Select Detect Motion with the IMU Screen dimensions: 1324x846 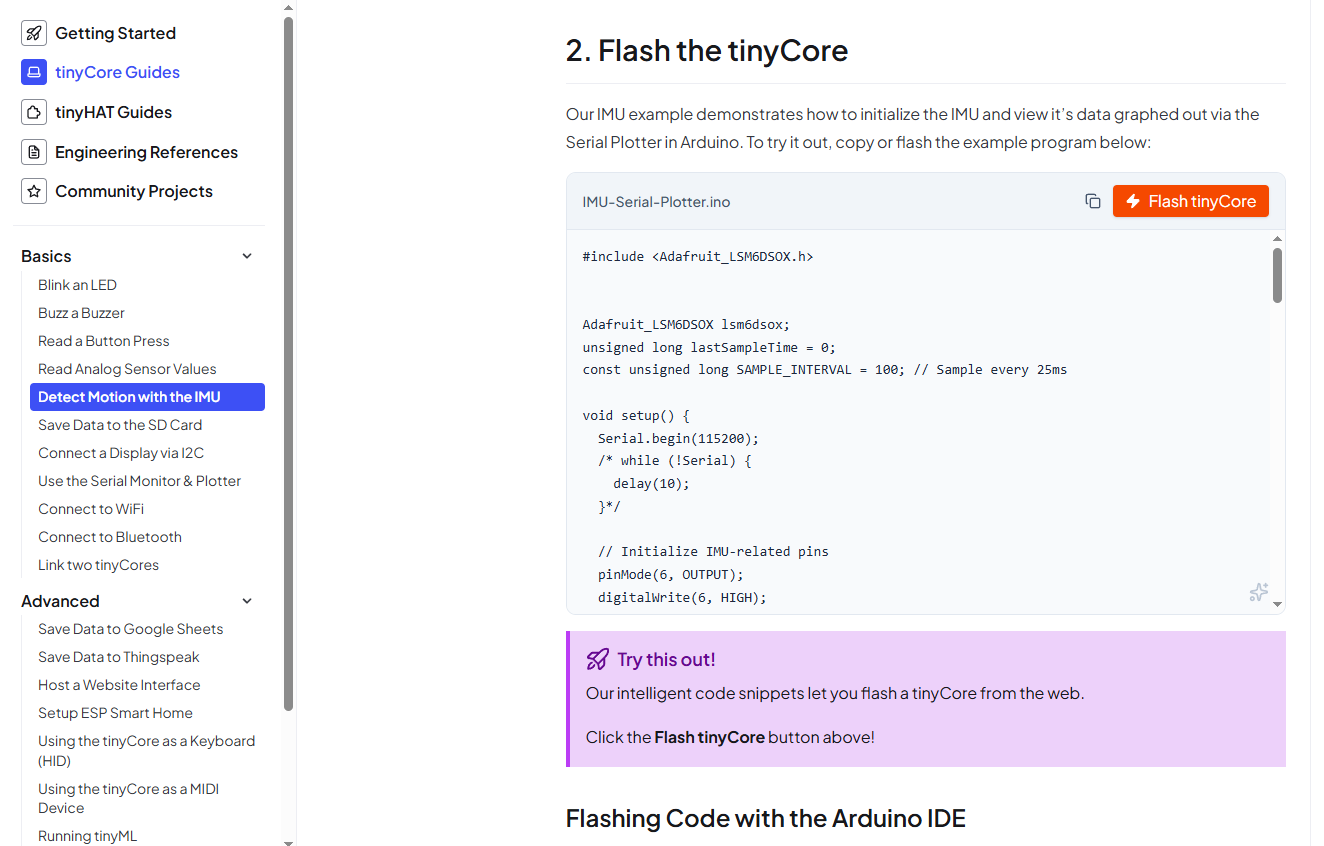tap(129, 397)
